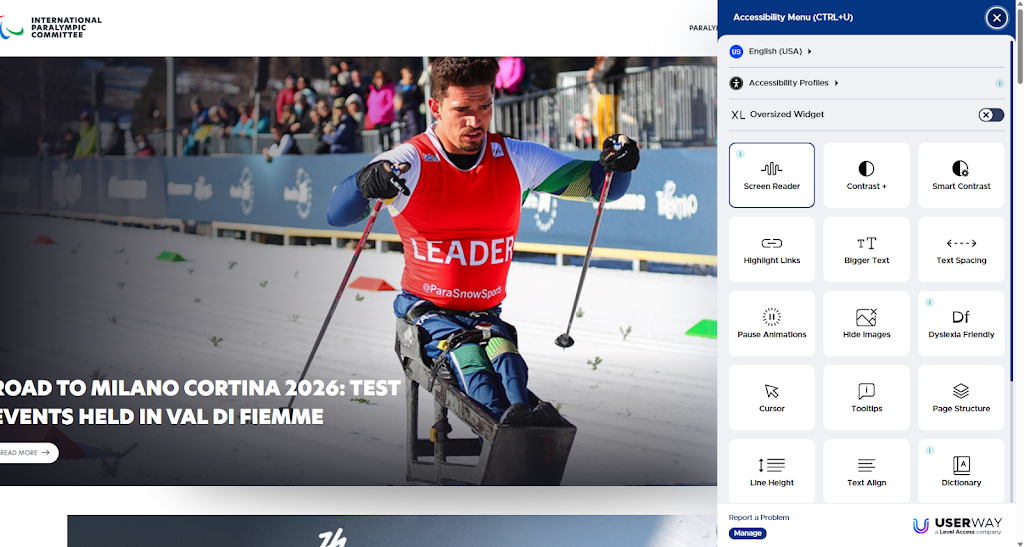Choose the Text Align menu tile
Viewport: 1024px width, 547px height.
click(866, 471)
